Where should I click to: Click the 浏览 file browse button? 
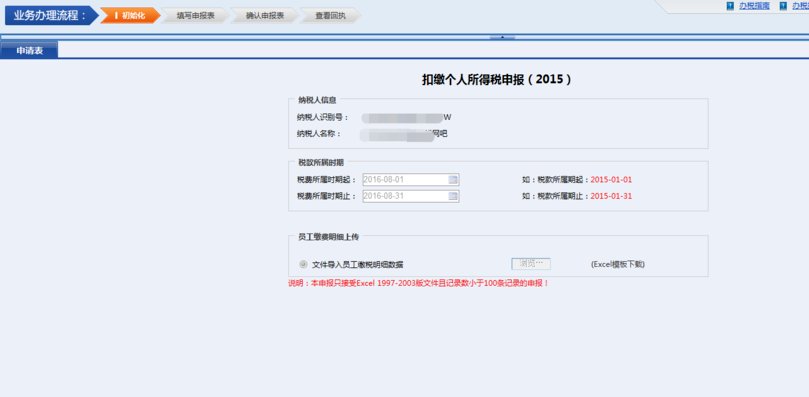coord(531,264)
